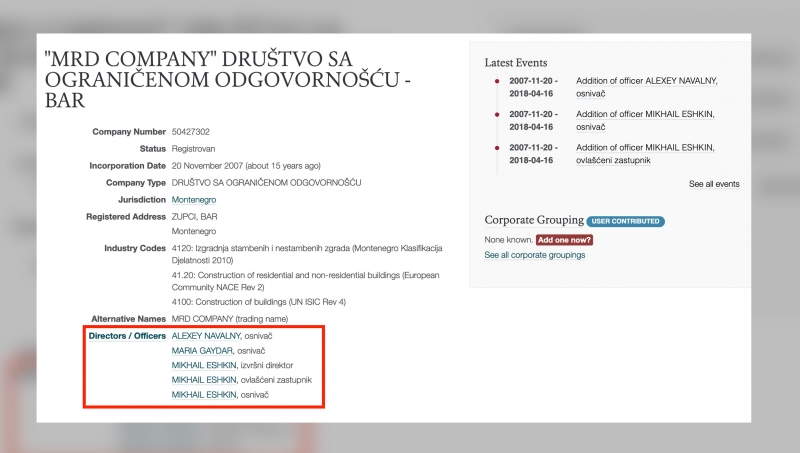Screen dimensions: 800x453
Task: Open MIKHAIL ESHKIN izvršni direktor link
Action: 204,365
